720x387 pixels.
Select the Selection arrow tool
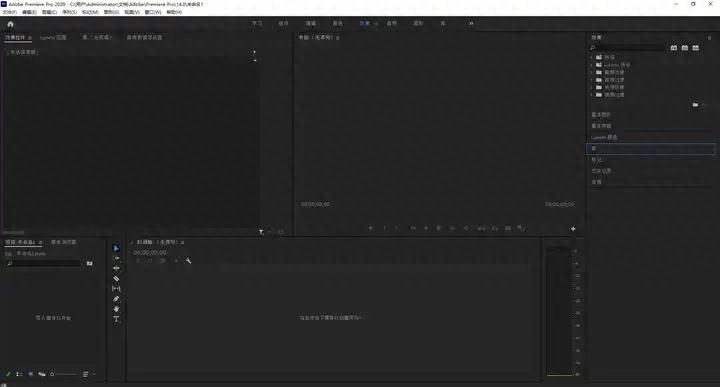(116, 248)
